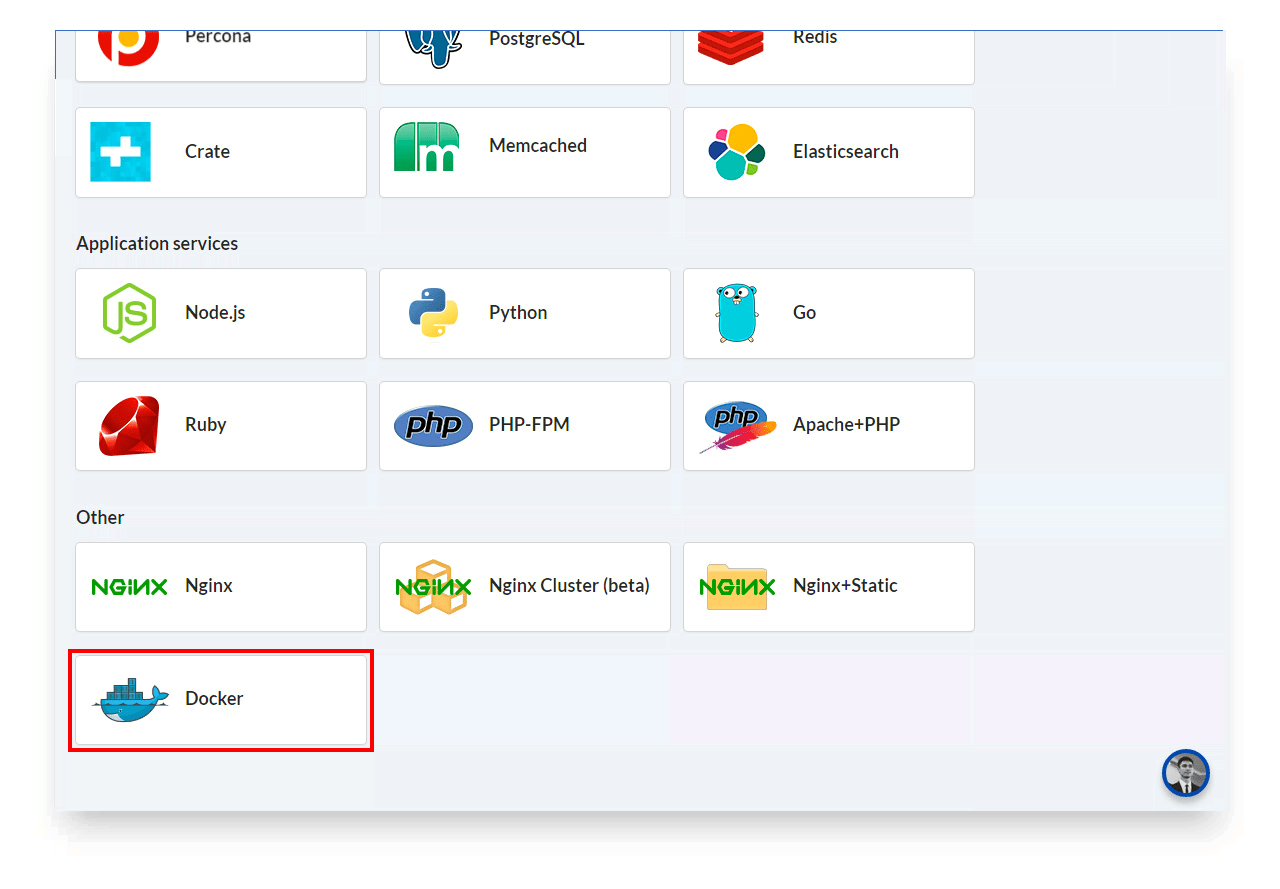
Task: Click the Node.js hexagon icon
Action: pos(130,313)
